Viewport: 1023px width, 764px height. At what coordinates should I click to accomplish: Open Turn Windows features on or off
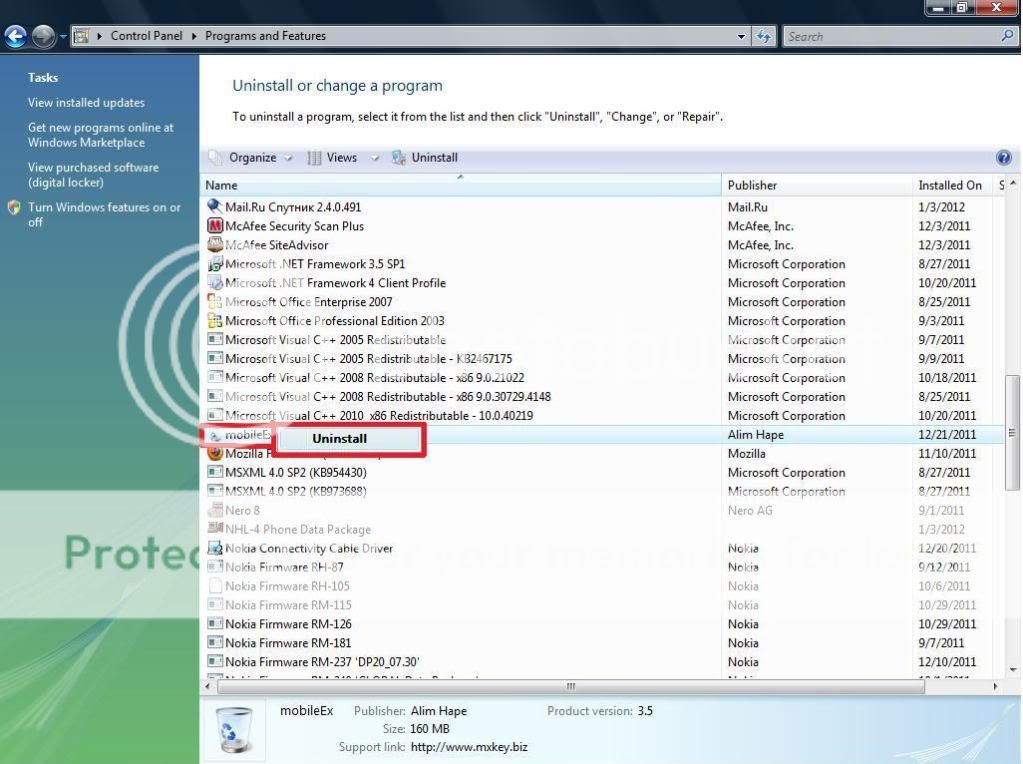(x=104, y=215)
